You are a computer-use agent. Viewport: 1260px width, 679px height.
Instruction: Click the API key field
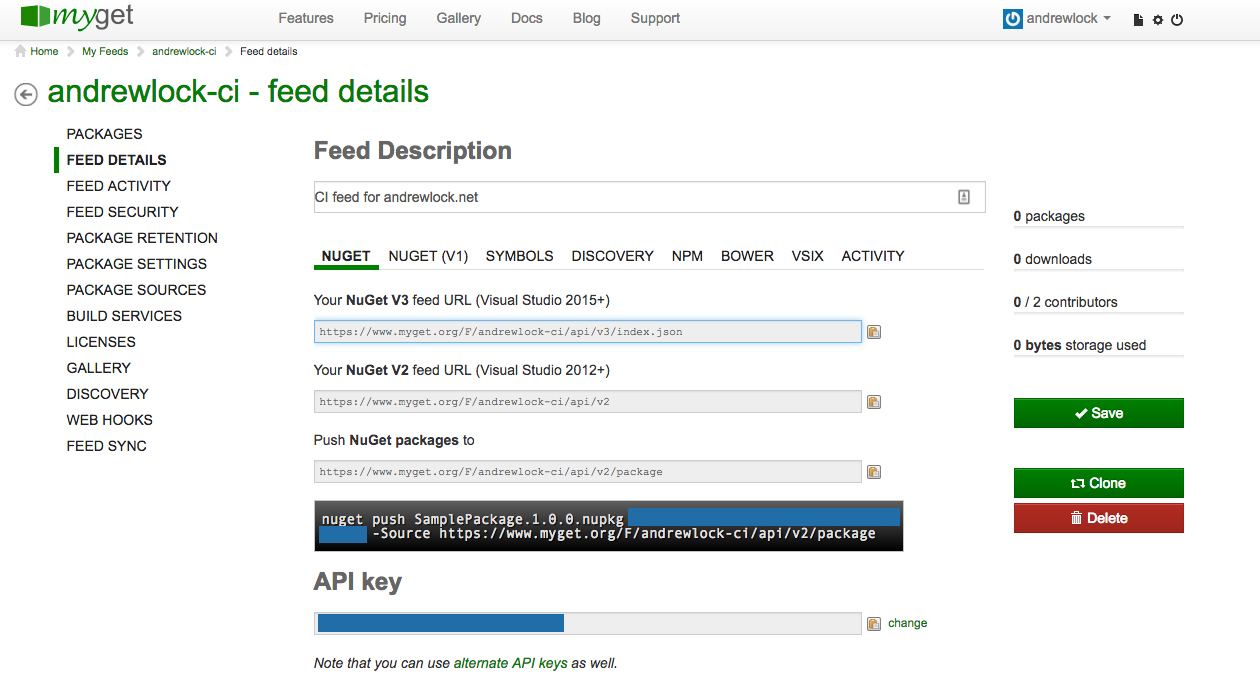click(588, 623)
